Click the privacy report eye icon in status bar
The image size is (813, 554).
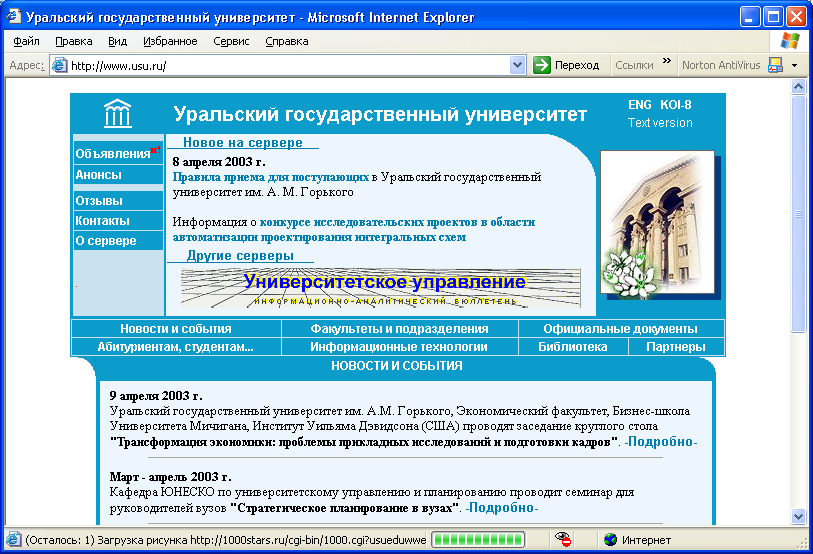[563, 539]
